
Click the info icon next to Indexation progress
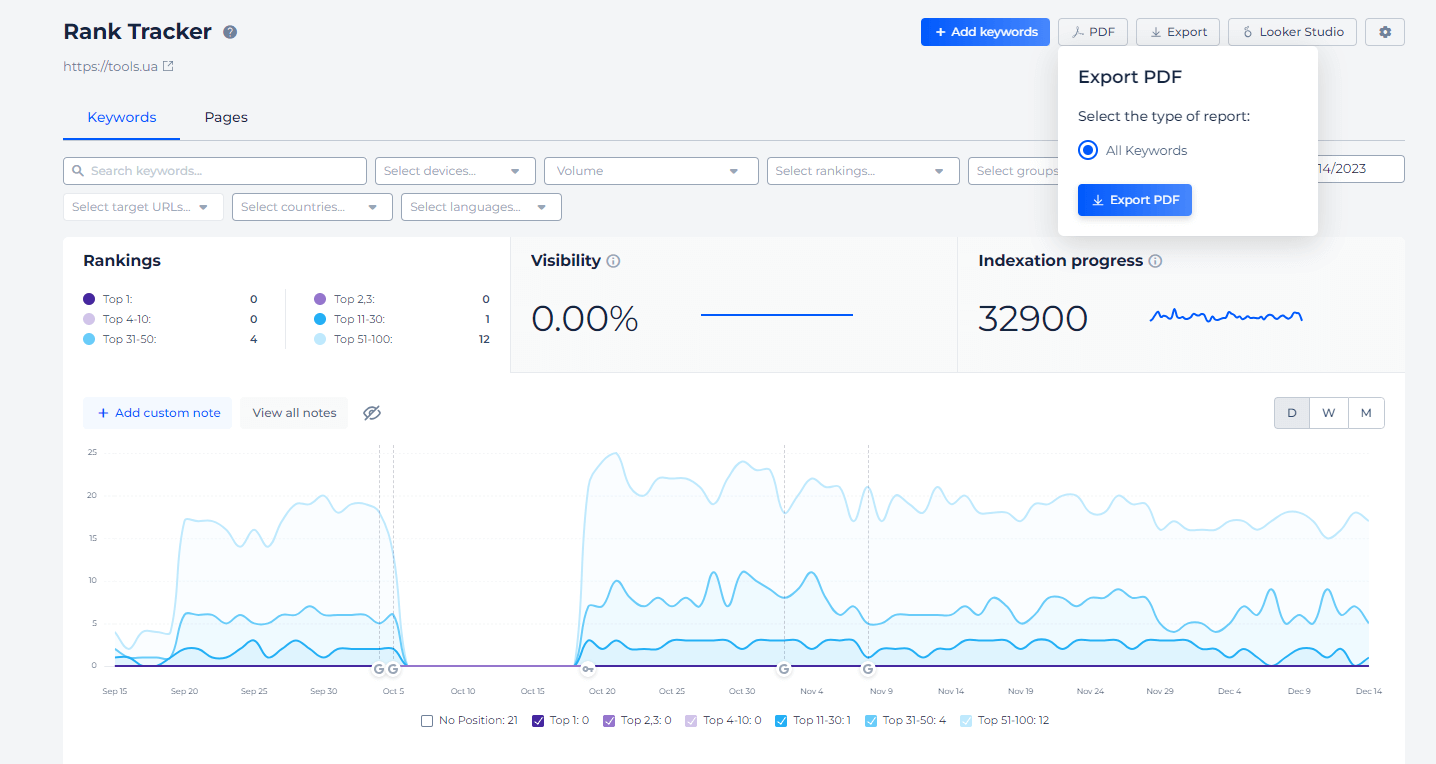click(x=1155, y=261)
